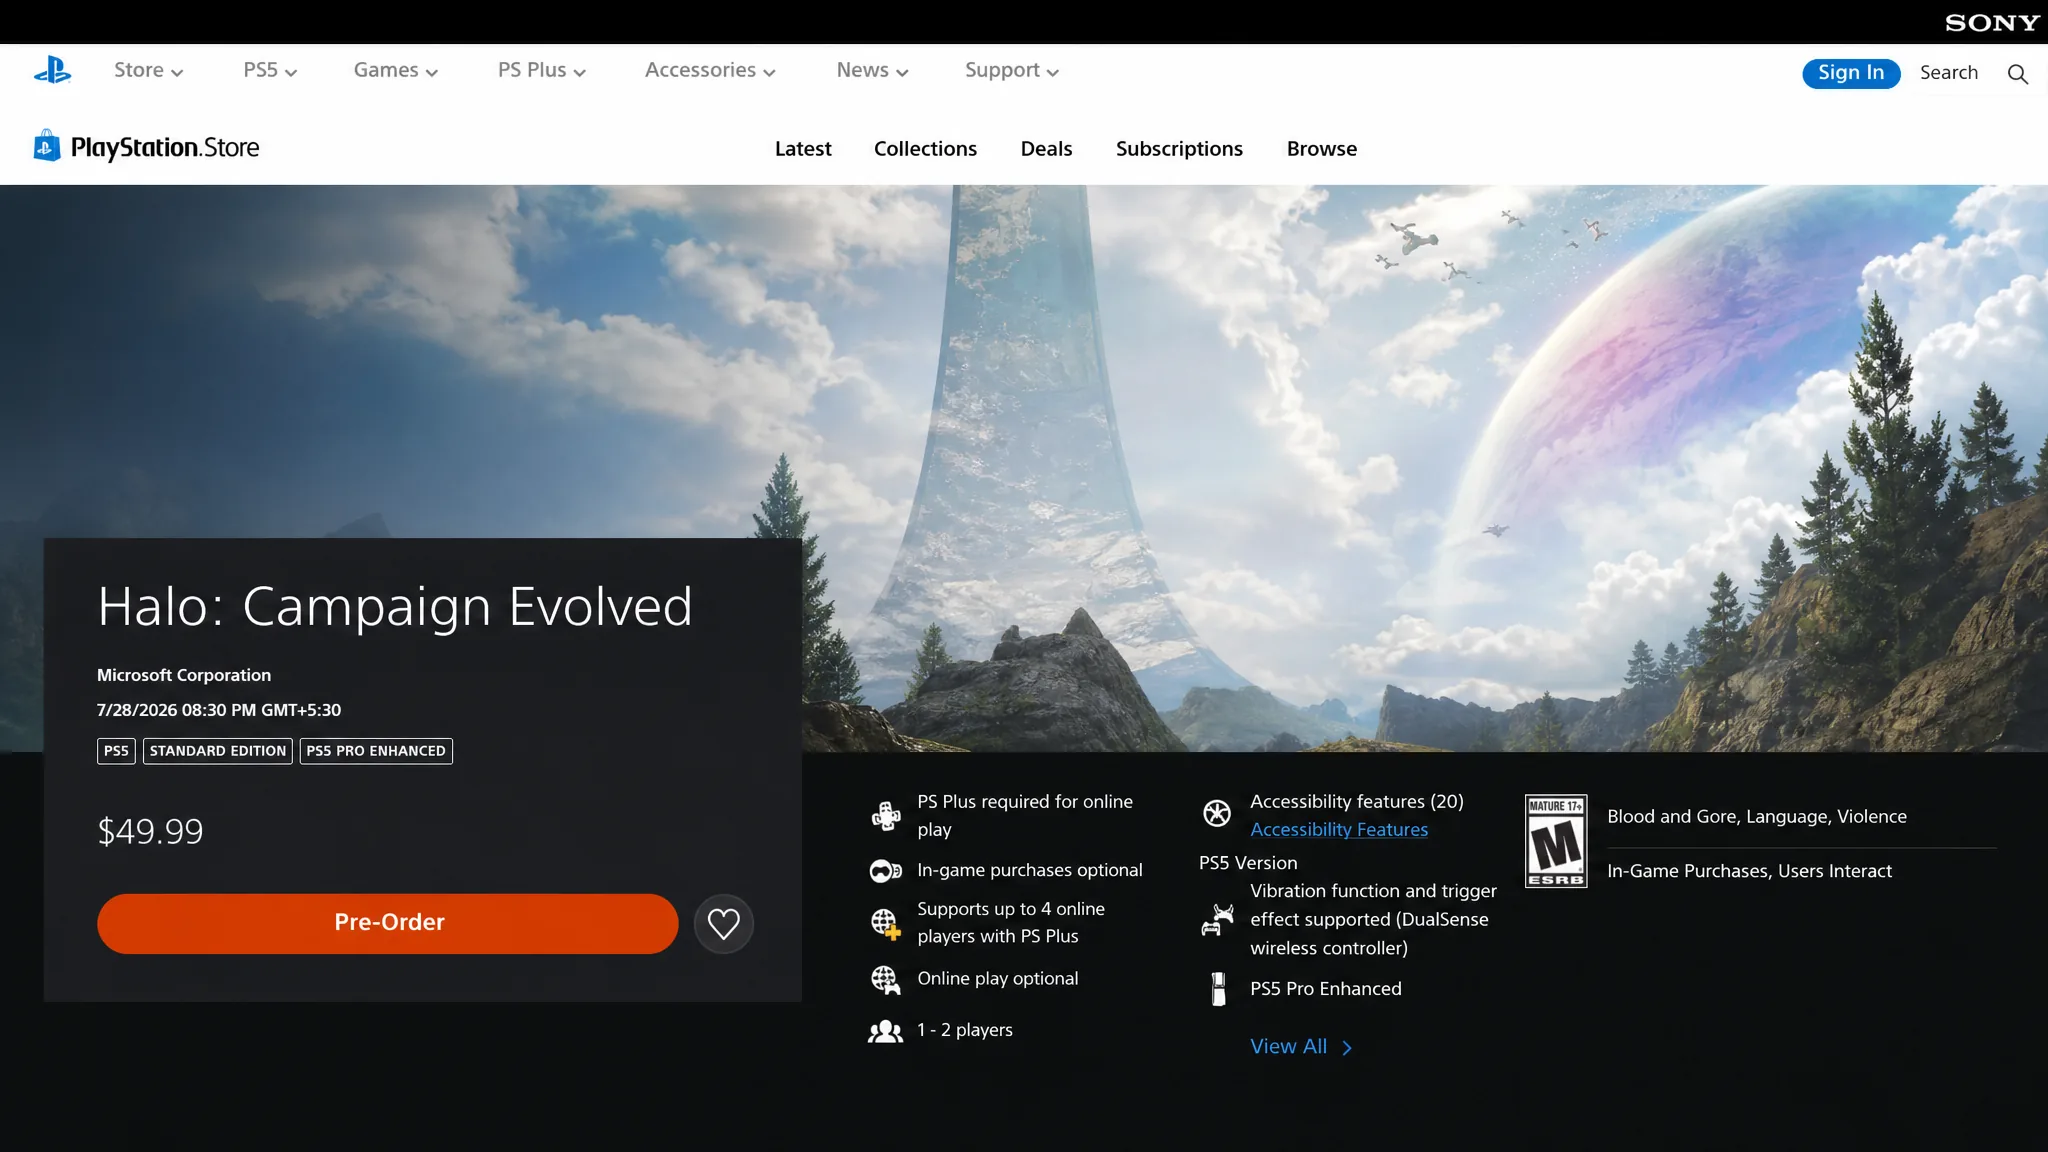Click the PS5 Version heading
2048x1152 pixels.
[x=1248, y=863]
